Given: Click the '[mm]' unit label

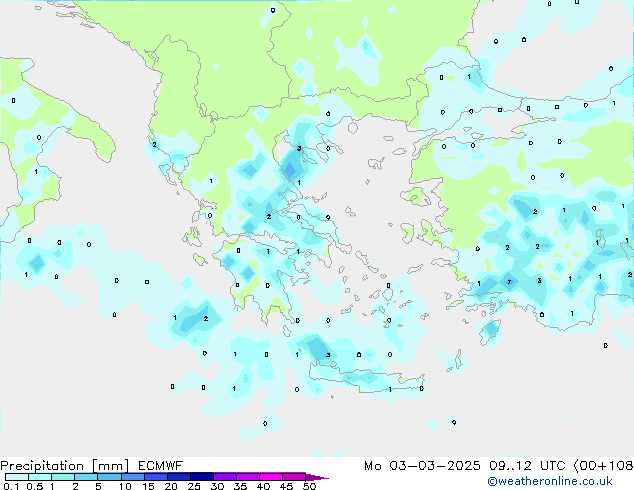Looking at the screenshot, I should pos(110,466).
